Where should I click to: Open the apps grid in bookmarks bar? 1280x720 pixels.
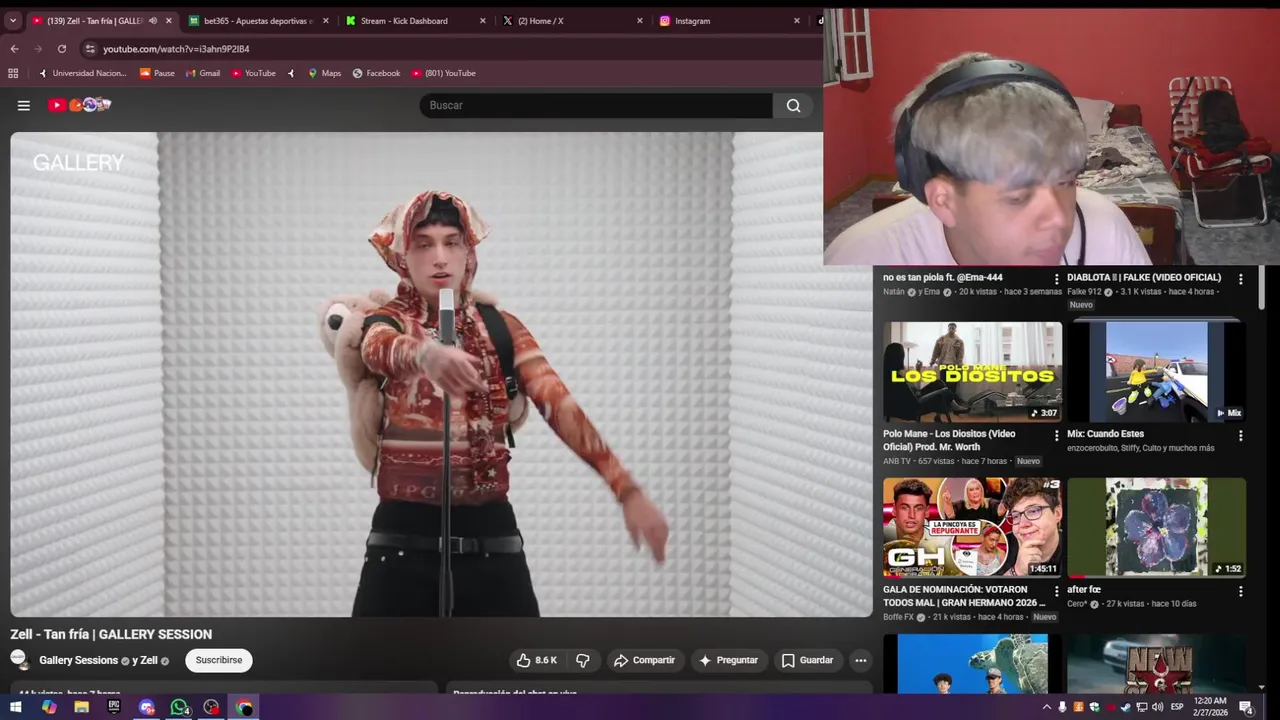[x=13, y=73]
